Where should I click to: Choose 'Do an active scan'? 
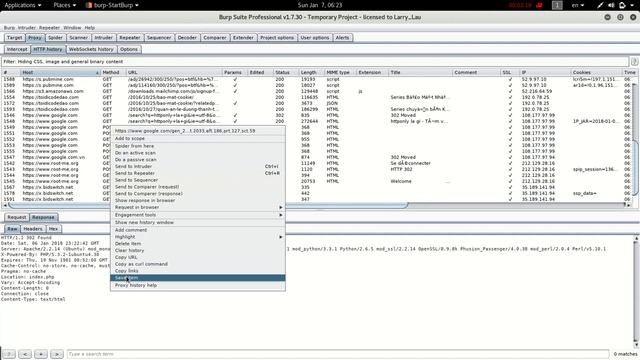[x=198, y=153]
